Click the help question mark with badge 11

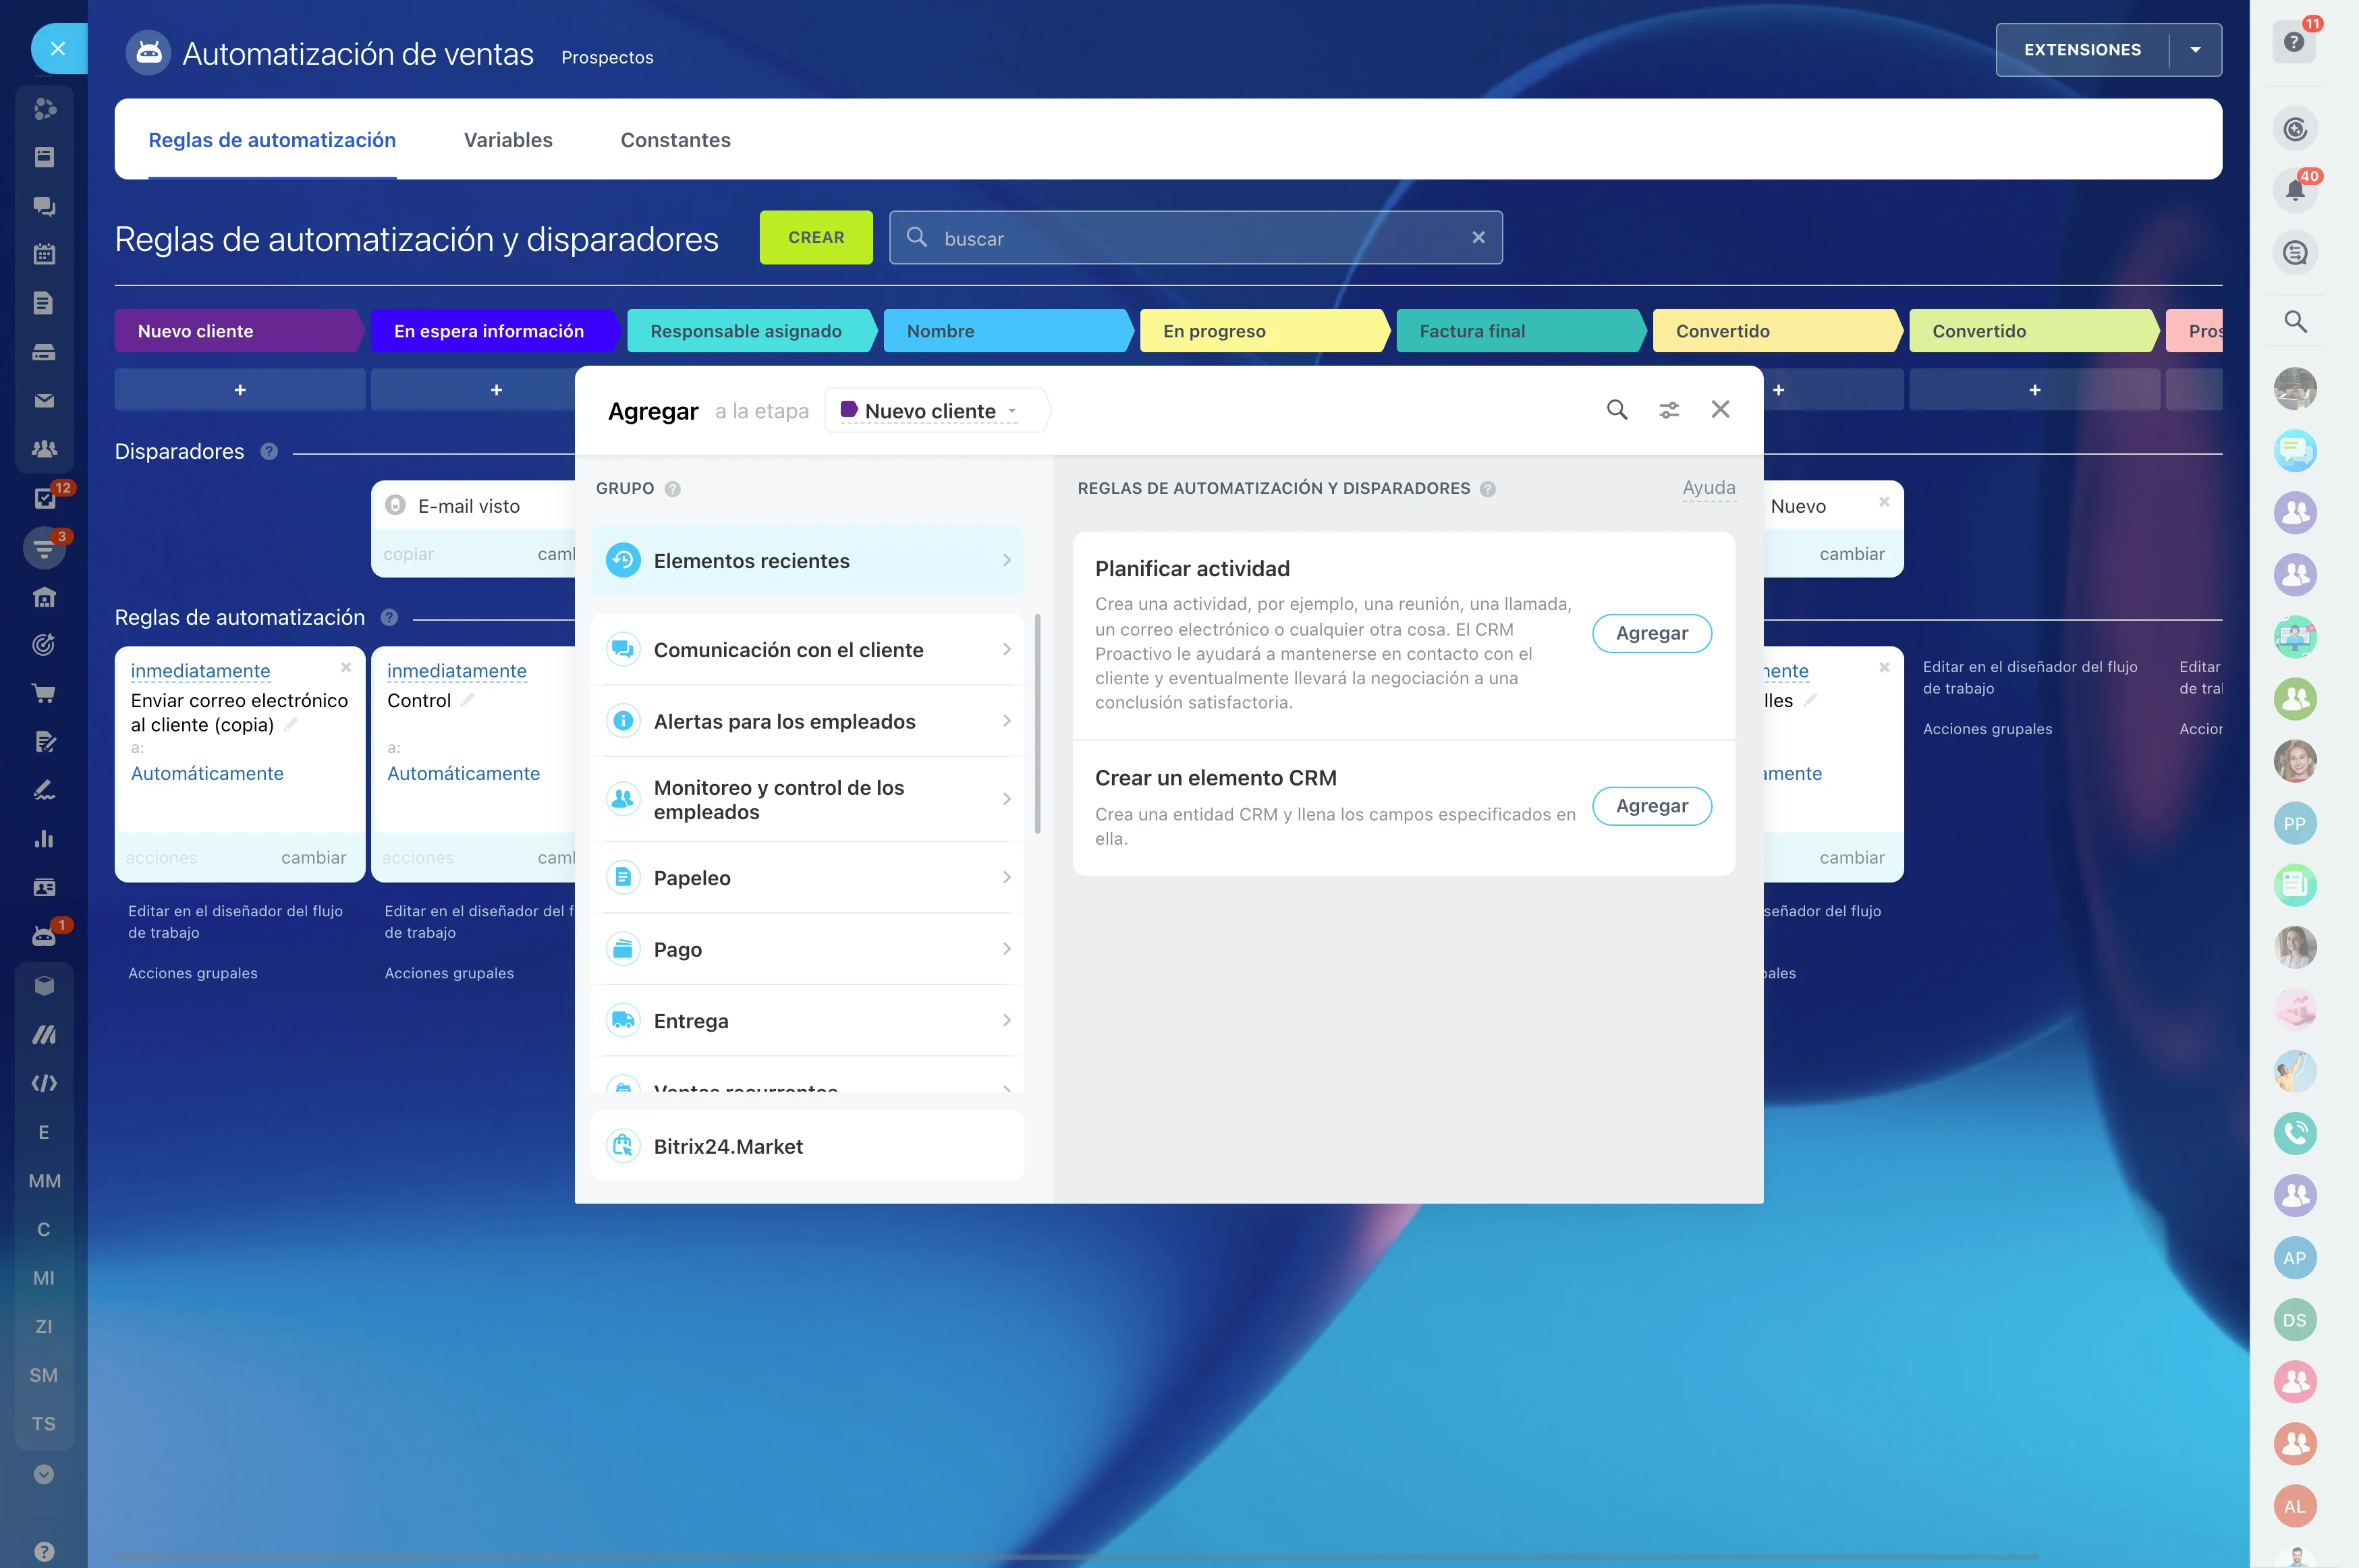tap(2293, 42)
